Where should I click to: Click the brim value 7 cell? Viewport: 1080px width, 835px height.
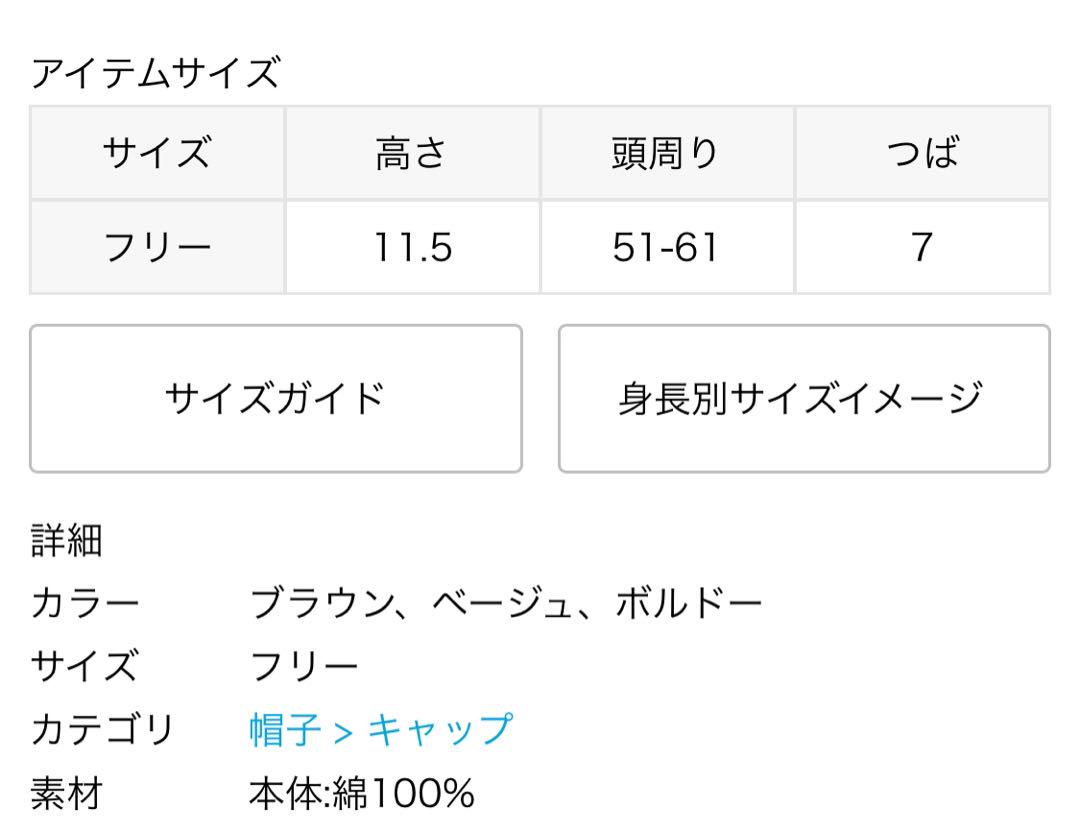coord(922,247)
